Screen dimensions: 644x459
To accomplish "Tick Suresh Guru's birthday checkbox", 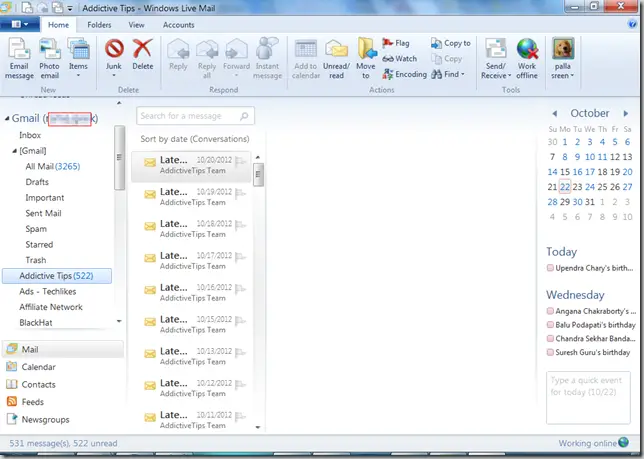I will click(x=550, y=353).
